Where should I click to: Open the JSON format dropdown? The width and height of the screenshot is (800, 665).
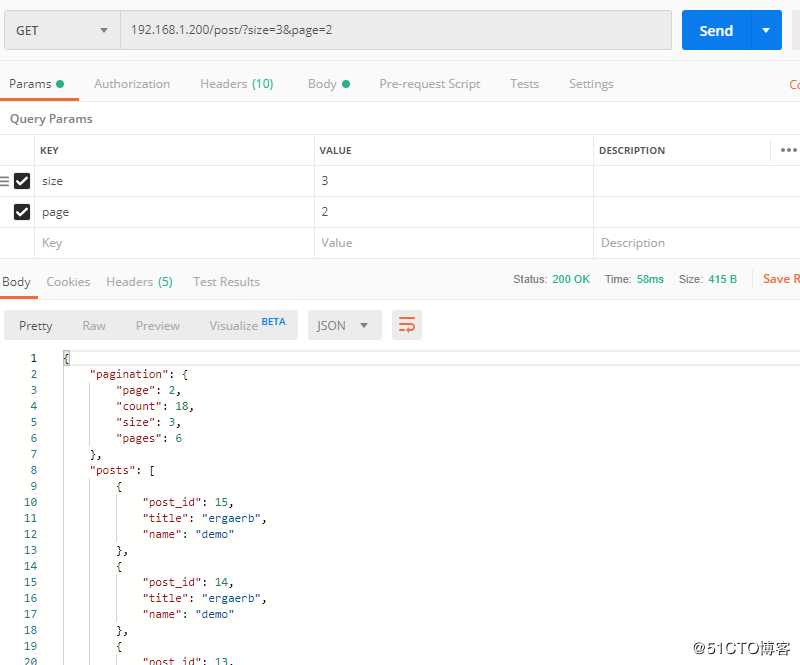(344, 325)
